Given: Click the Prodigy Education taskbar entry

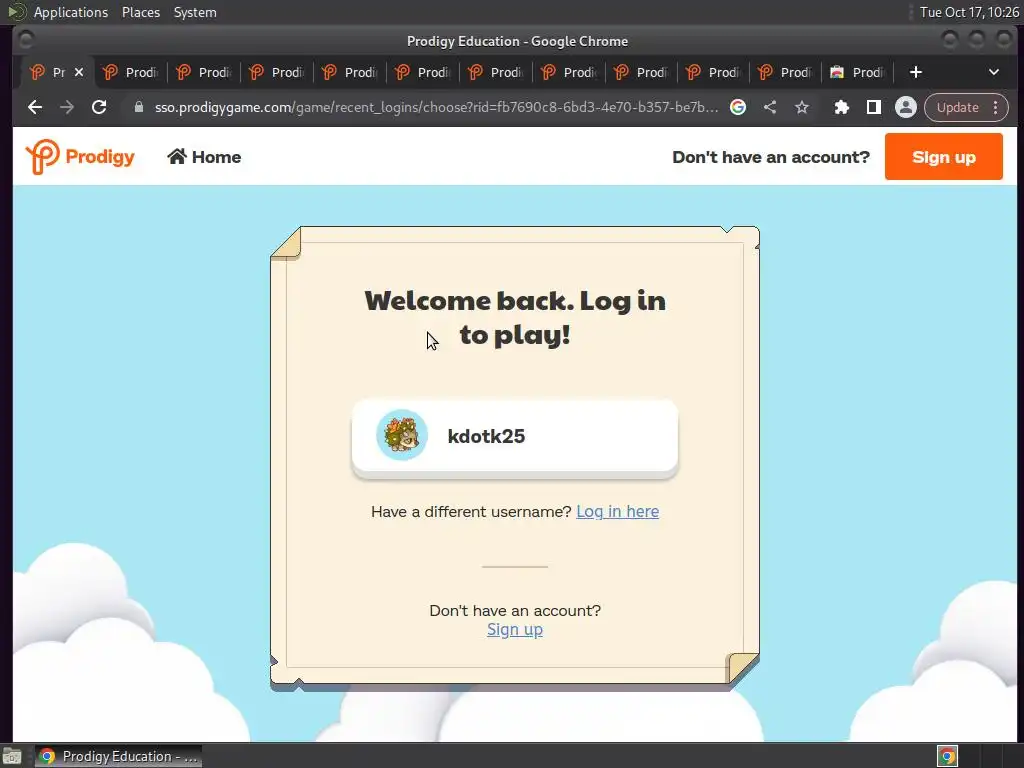Looking at the screenshot, I should point(118,756).
